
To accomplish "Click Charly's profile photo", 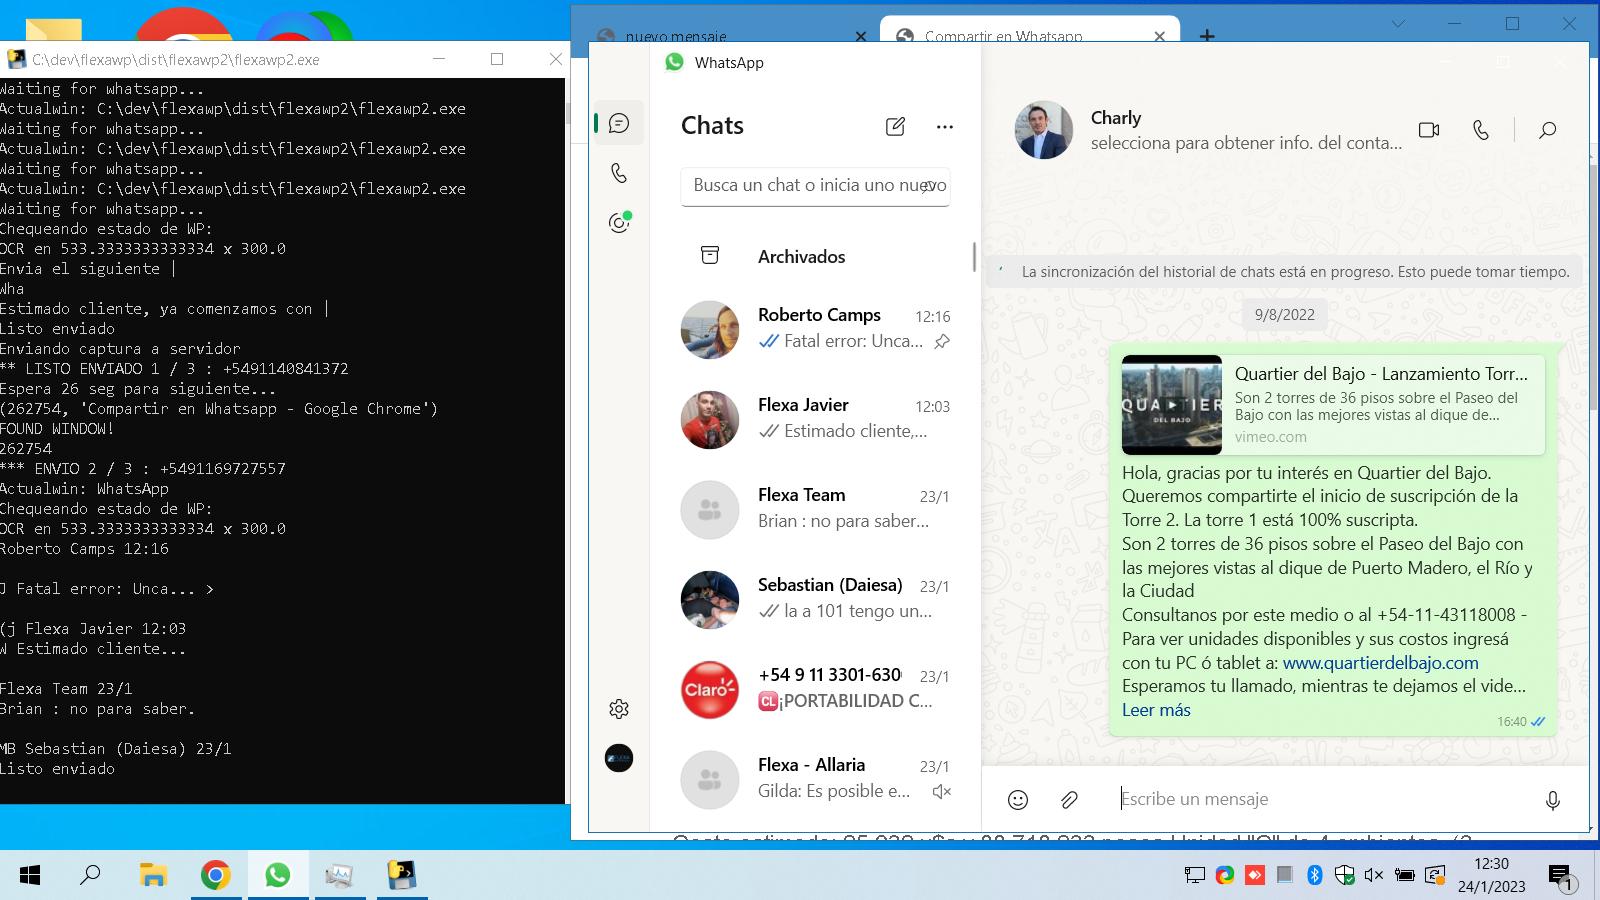I will coord(1043,130).
